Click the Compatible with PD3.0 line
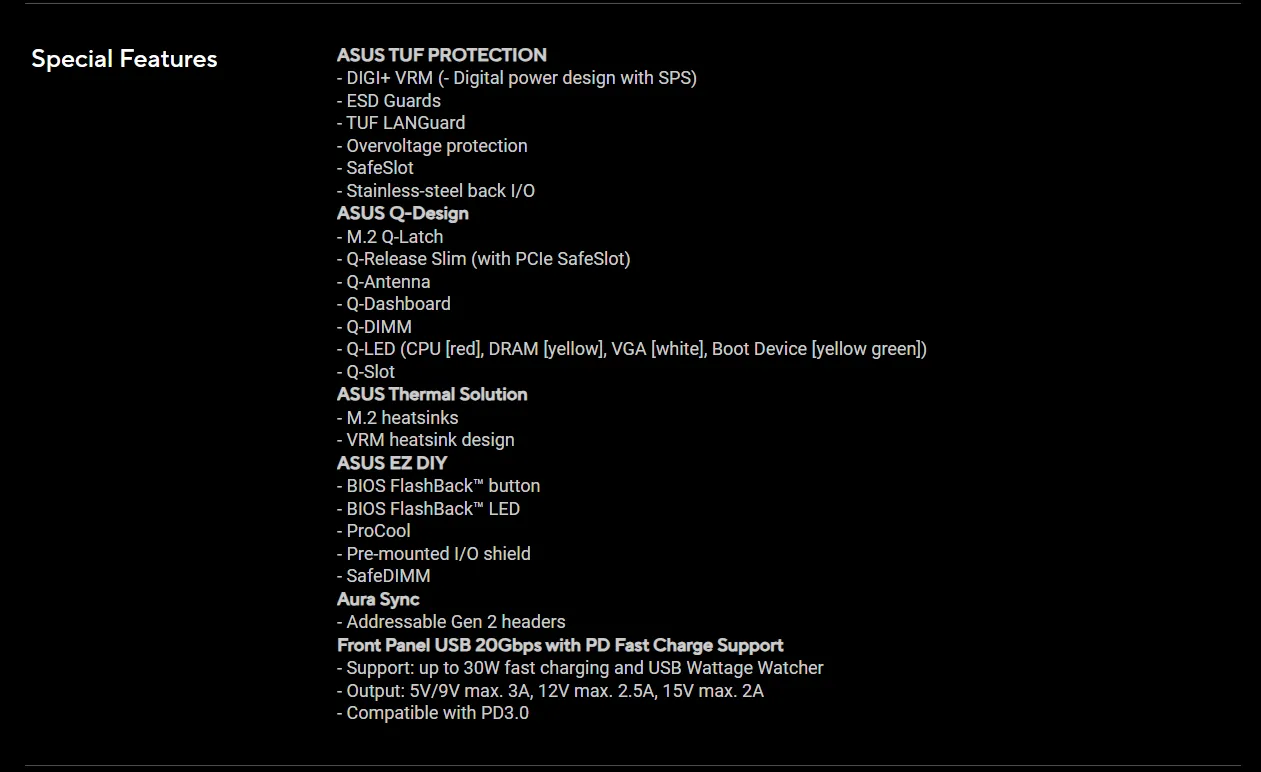Image resolution: width=1261 pixels, height=772 pixels. coord(433,713)
